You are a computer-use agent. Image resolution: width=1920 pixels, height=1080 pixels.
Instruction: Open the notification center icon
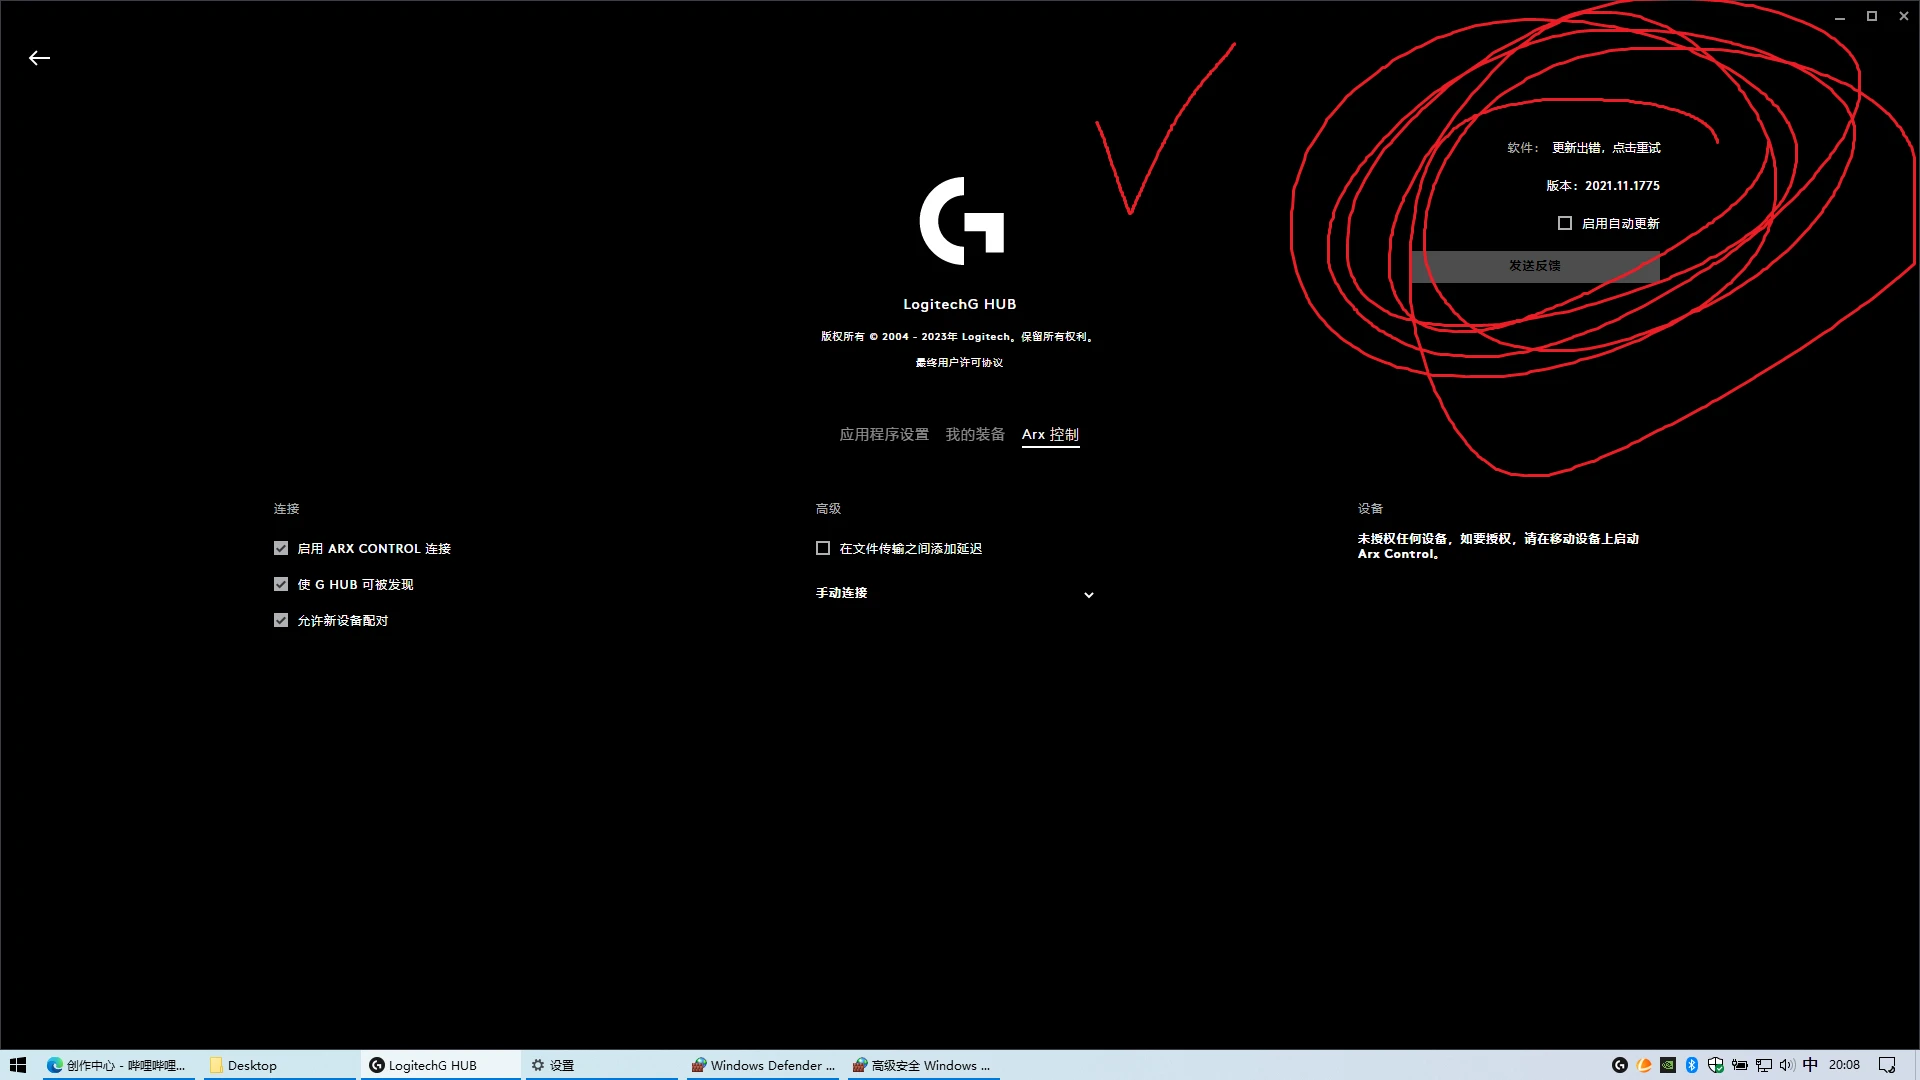(x=1887, y=1065)
